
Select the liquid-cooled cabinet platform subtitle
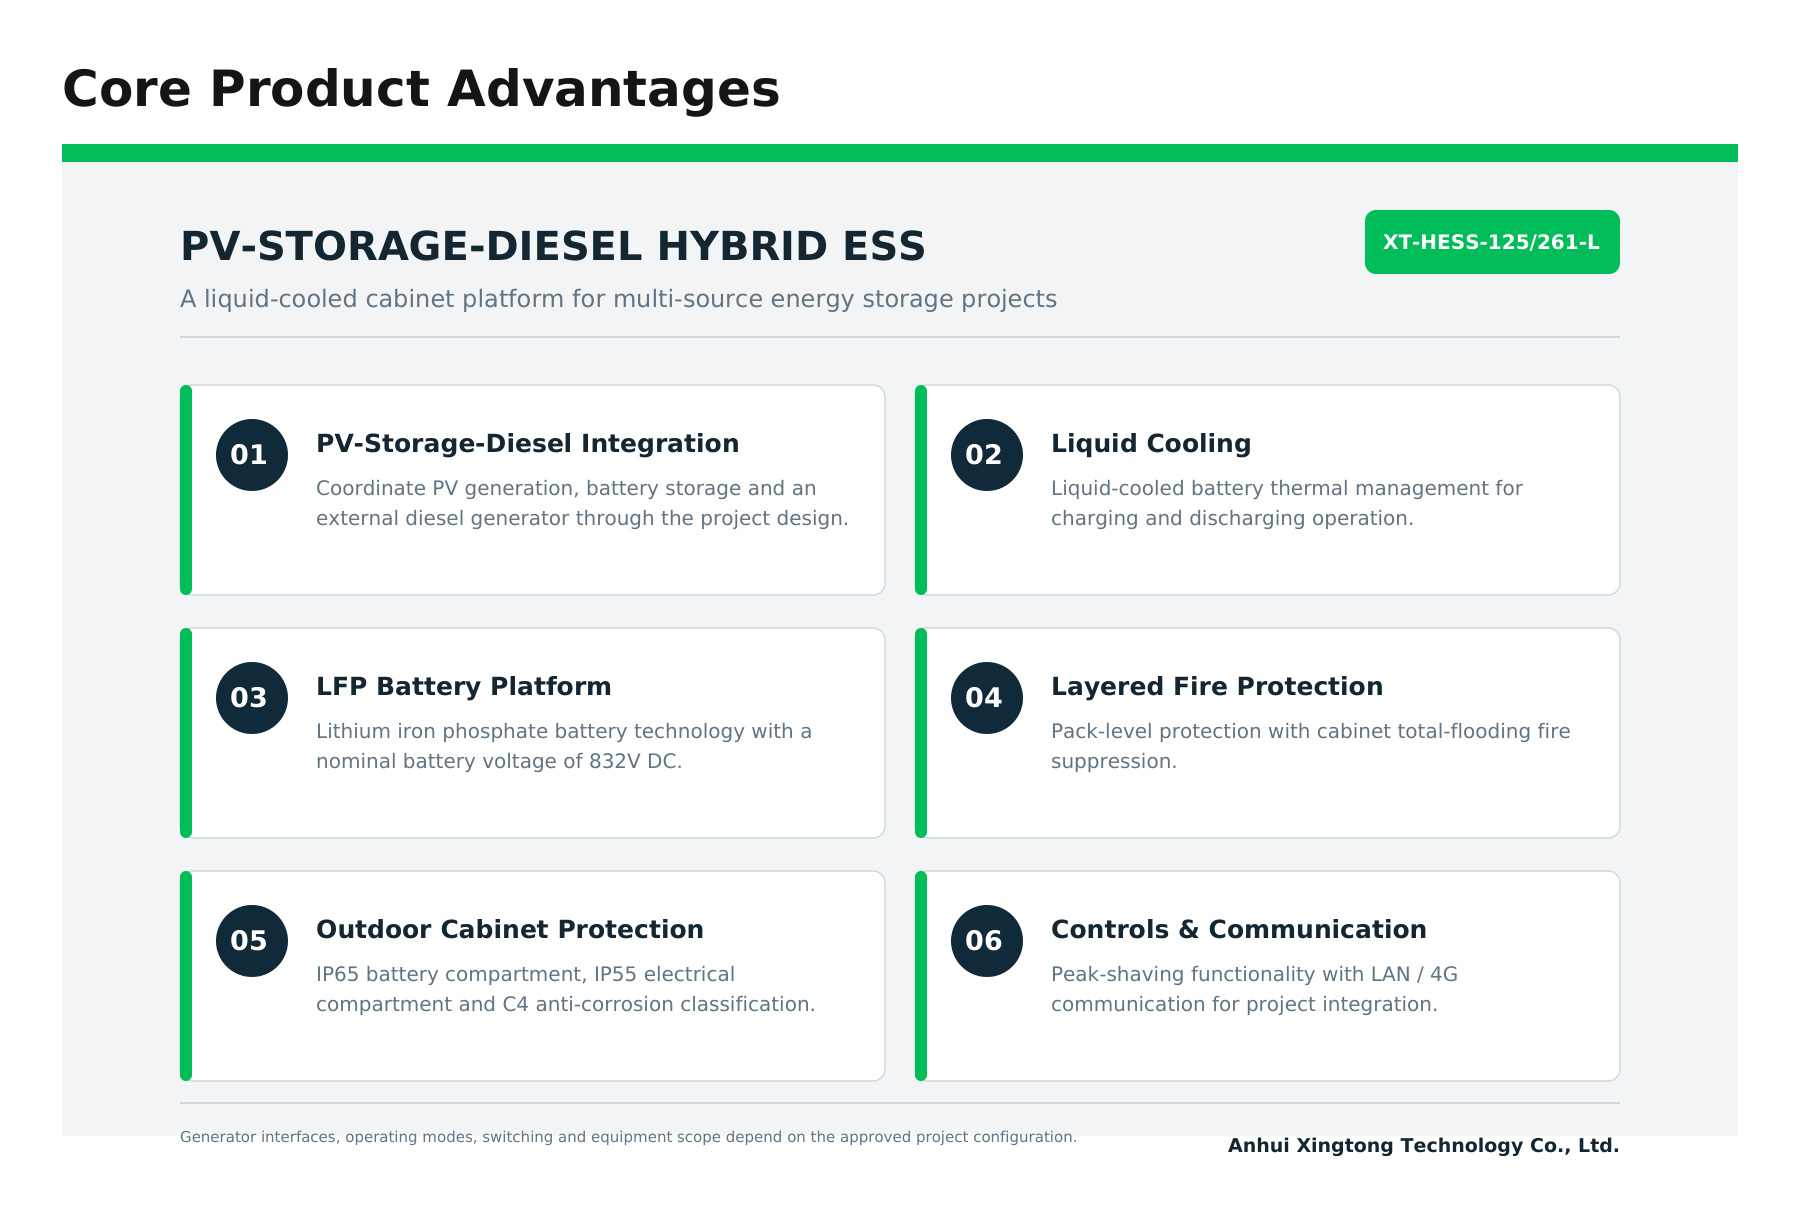tap(618, 299)
